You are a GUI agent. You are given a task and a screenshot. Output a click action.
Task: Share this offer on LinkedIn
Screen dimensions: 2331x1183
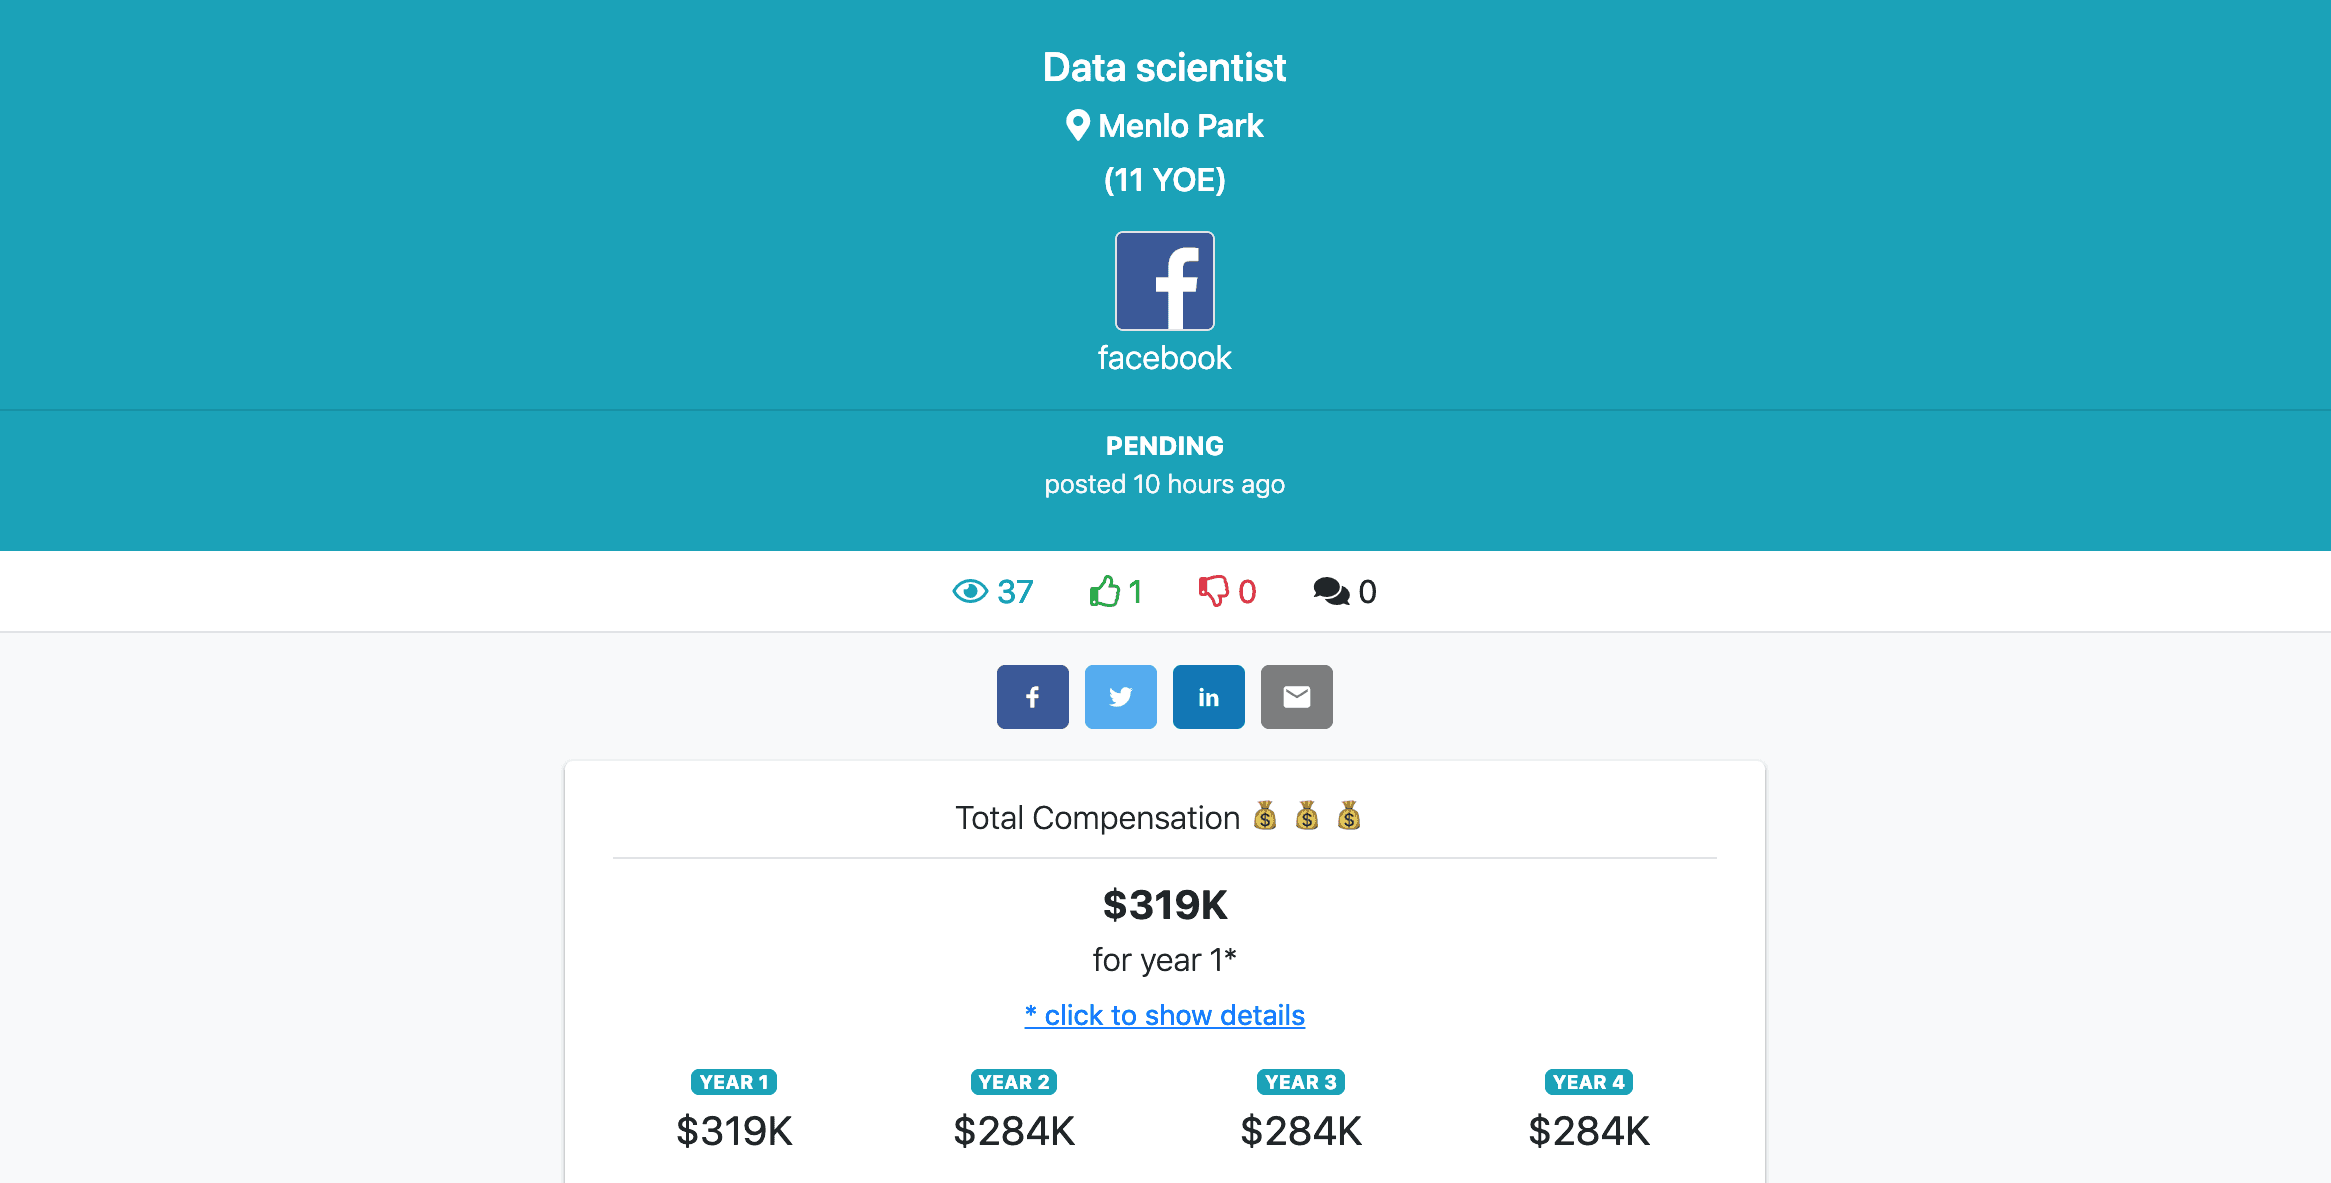(x=1208, y=697)
